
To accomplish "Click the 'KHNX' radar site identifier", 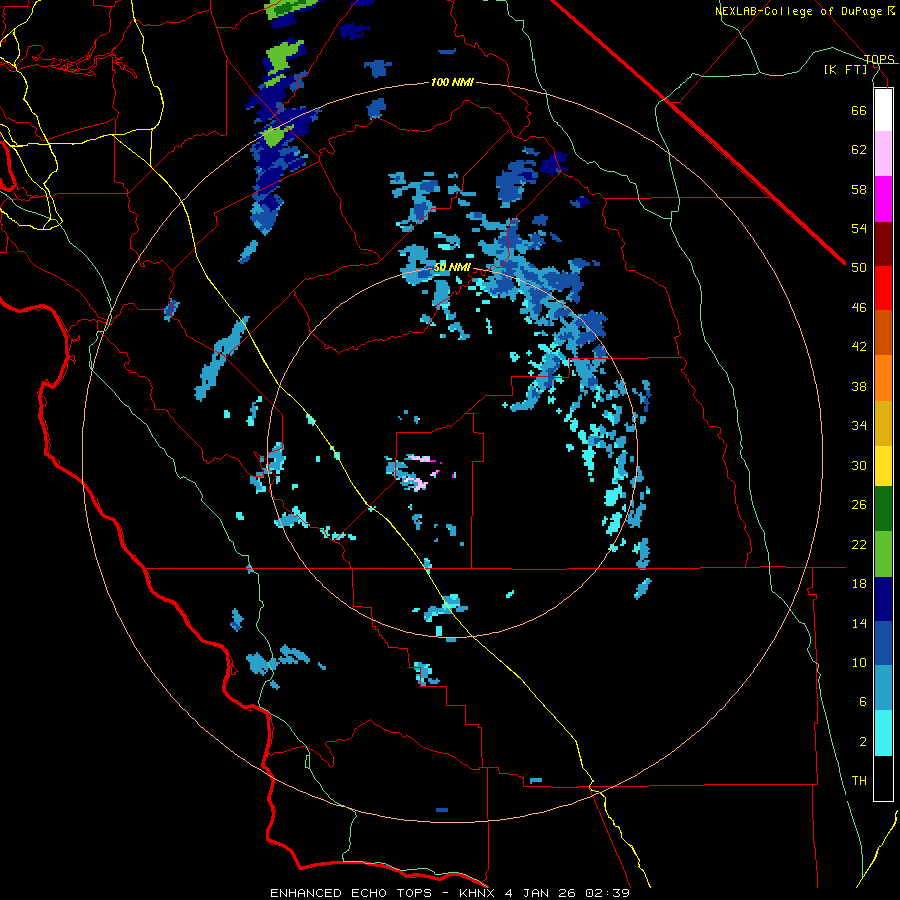I will (479, 893).
